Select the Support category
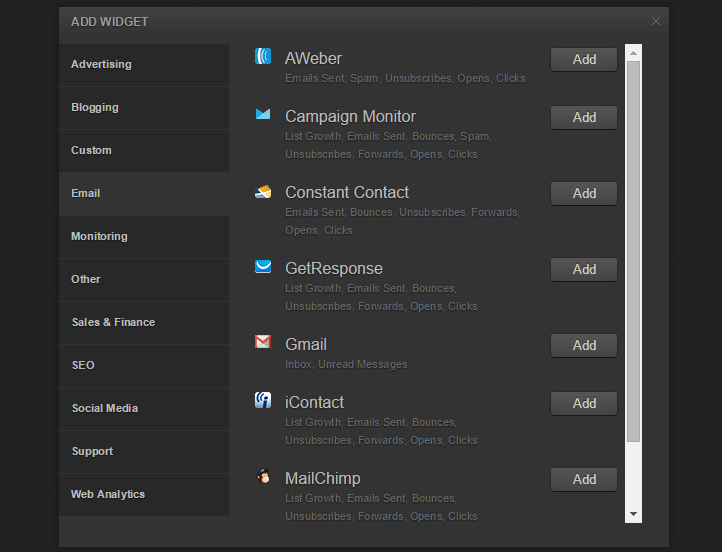722x552 pixels. (144, 452)
